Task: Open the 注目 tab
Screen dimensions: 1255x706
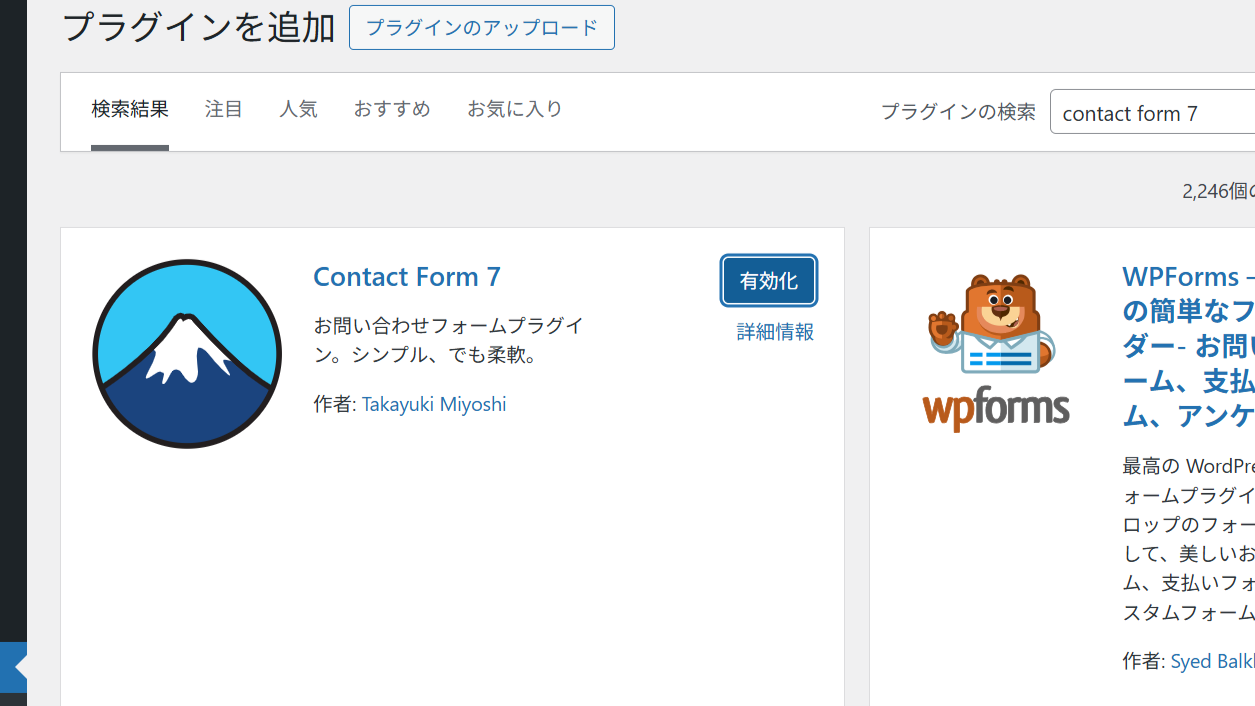Action: (224, 109)
